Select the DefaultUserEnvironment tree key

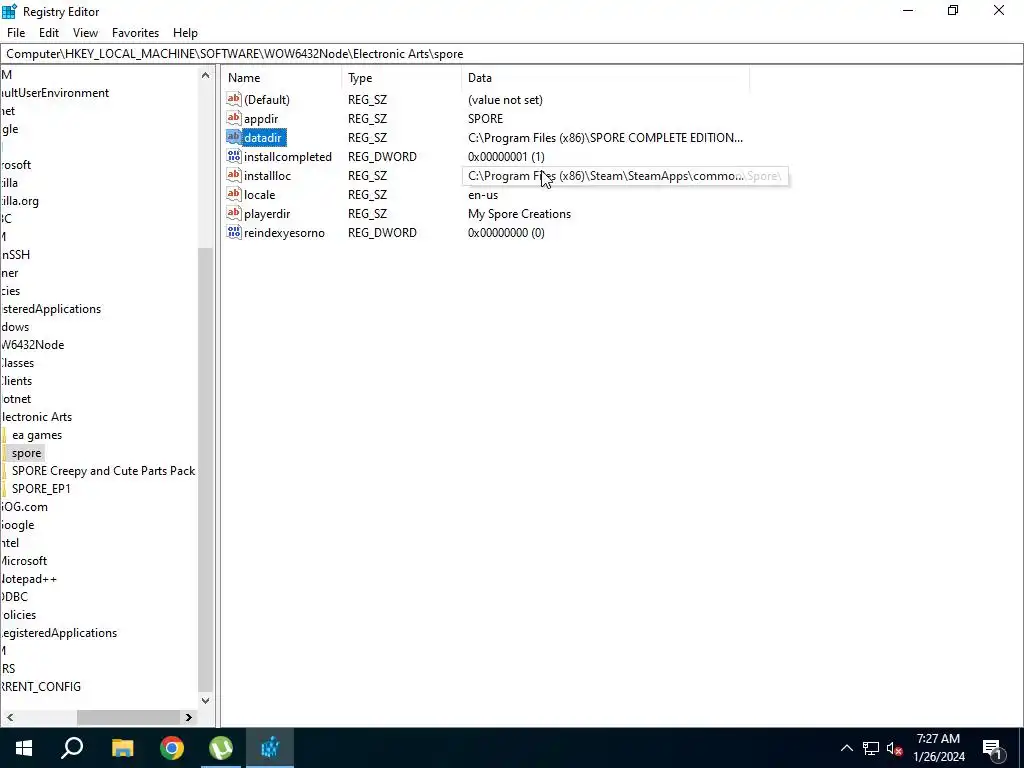point(54,93)
